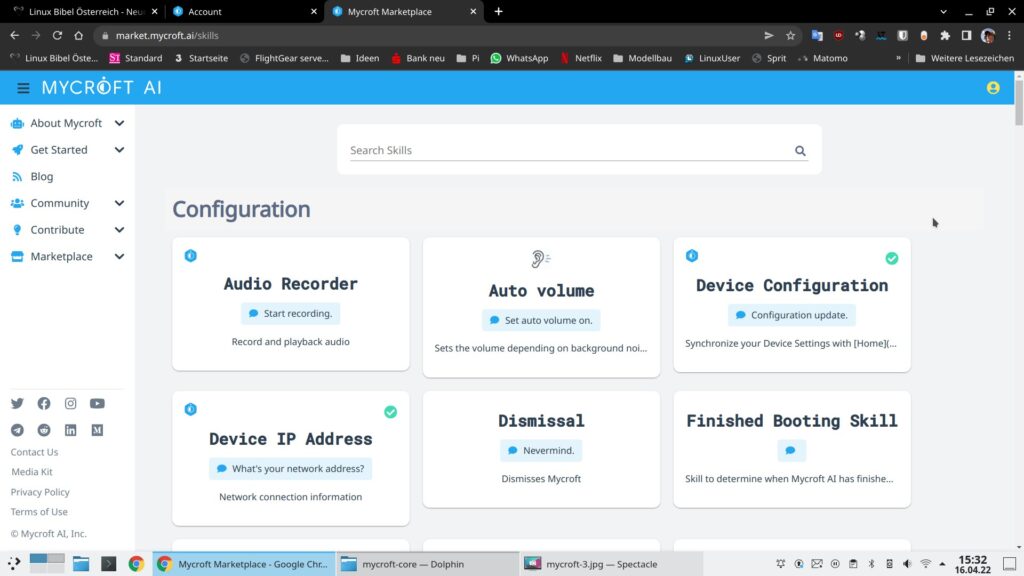Click the Chrome address bar URL
The height and width of the screenshot is (576, 1024).
[167, 35]
